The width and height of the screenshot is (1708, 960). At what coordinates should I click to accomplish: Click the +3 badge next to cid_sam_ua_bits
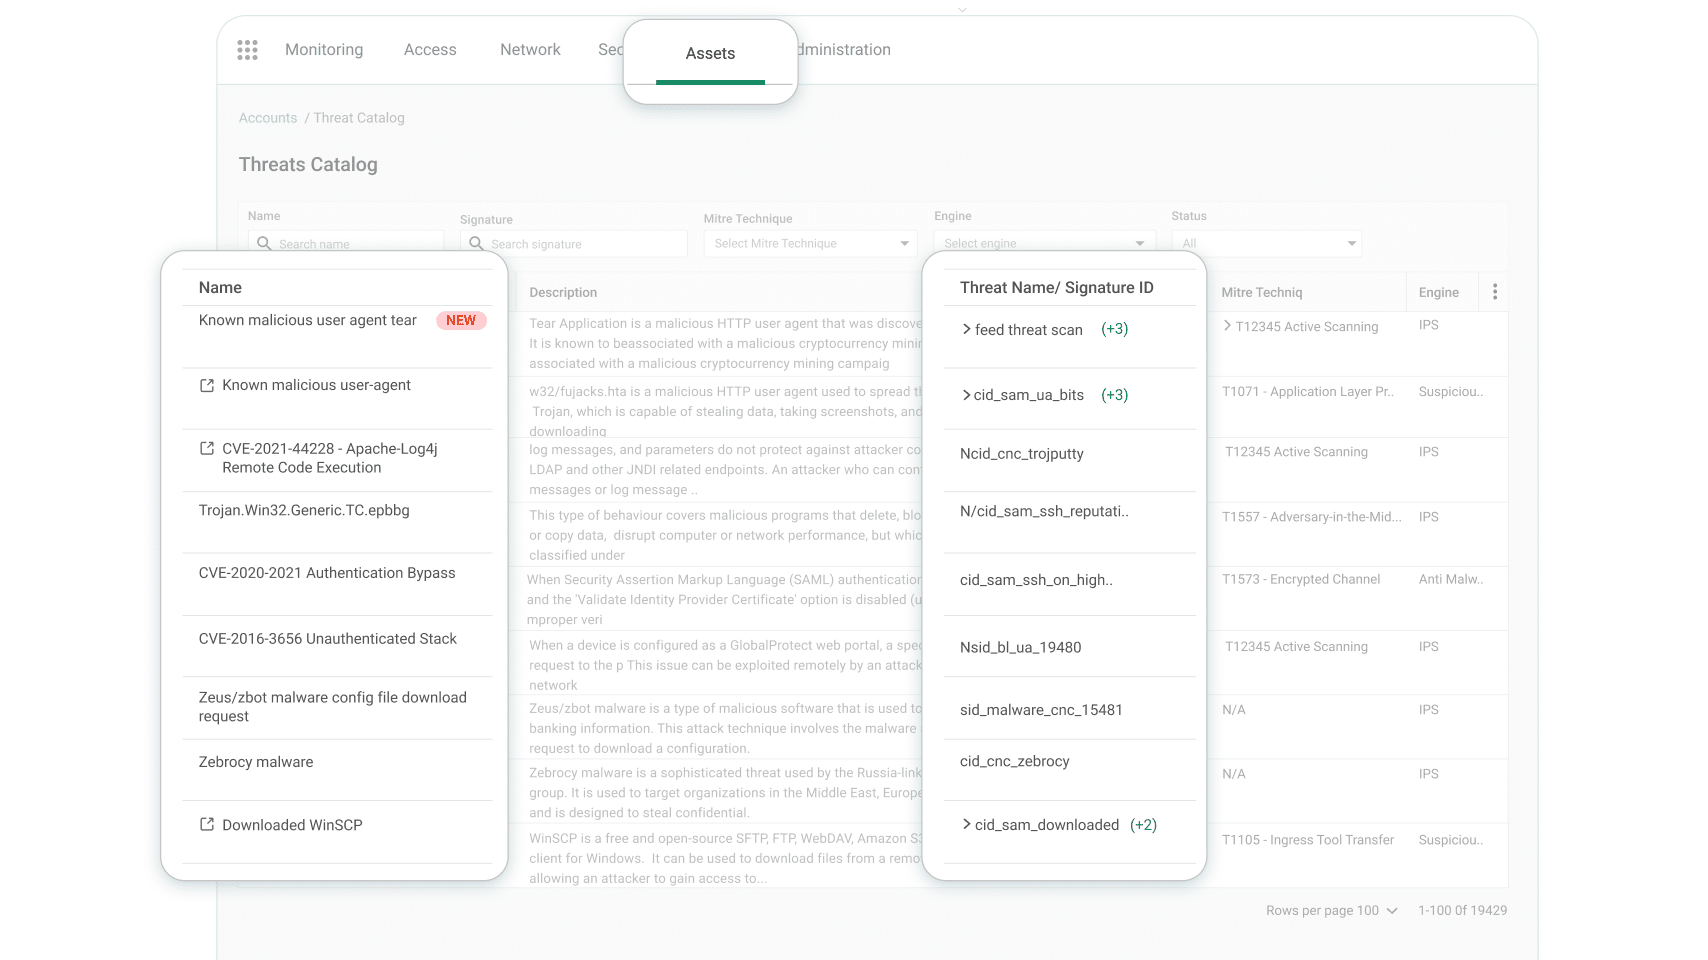[1114, 395]
